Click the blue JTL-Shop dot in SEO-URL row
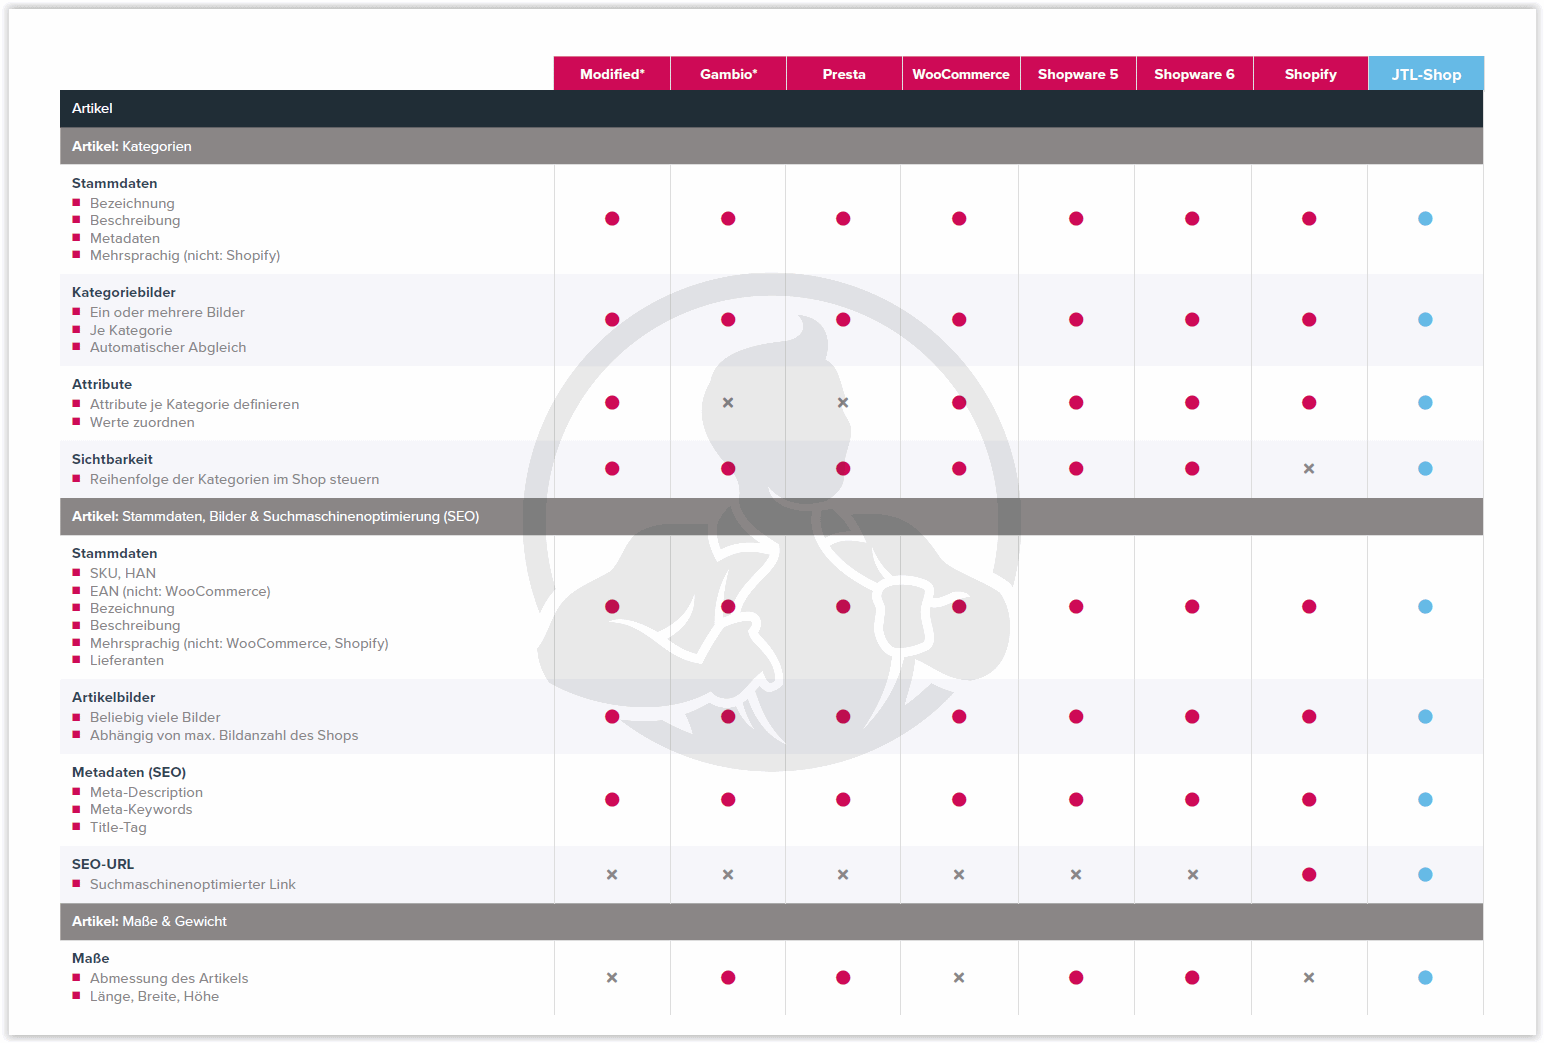Screen dimensions: 1544x1043 1425,875
